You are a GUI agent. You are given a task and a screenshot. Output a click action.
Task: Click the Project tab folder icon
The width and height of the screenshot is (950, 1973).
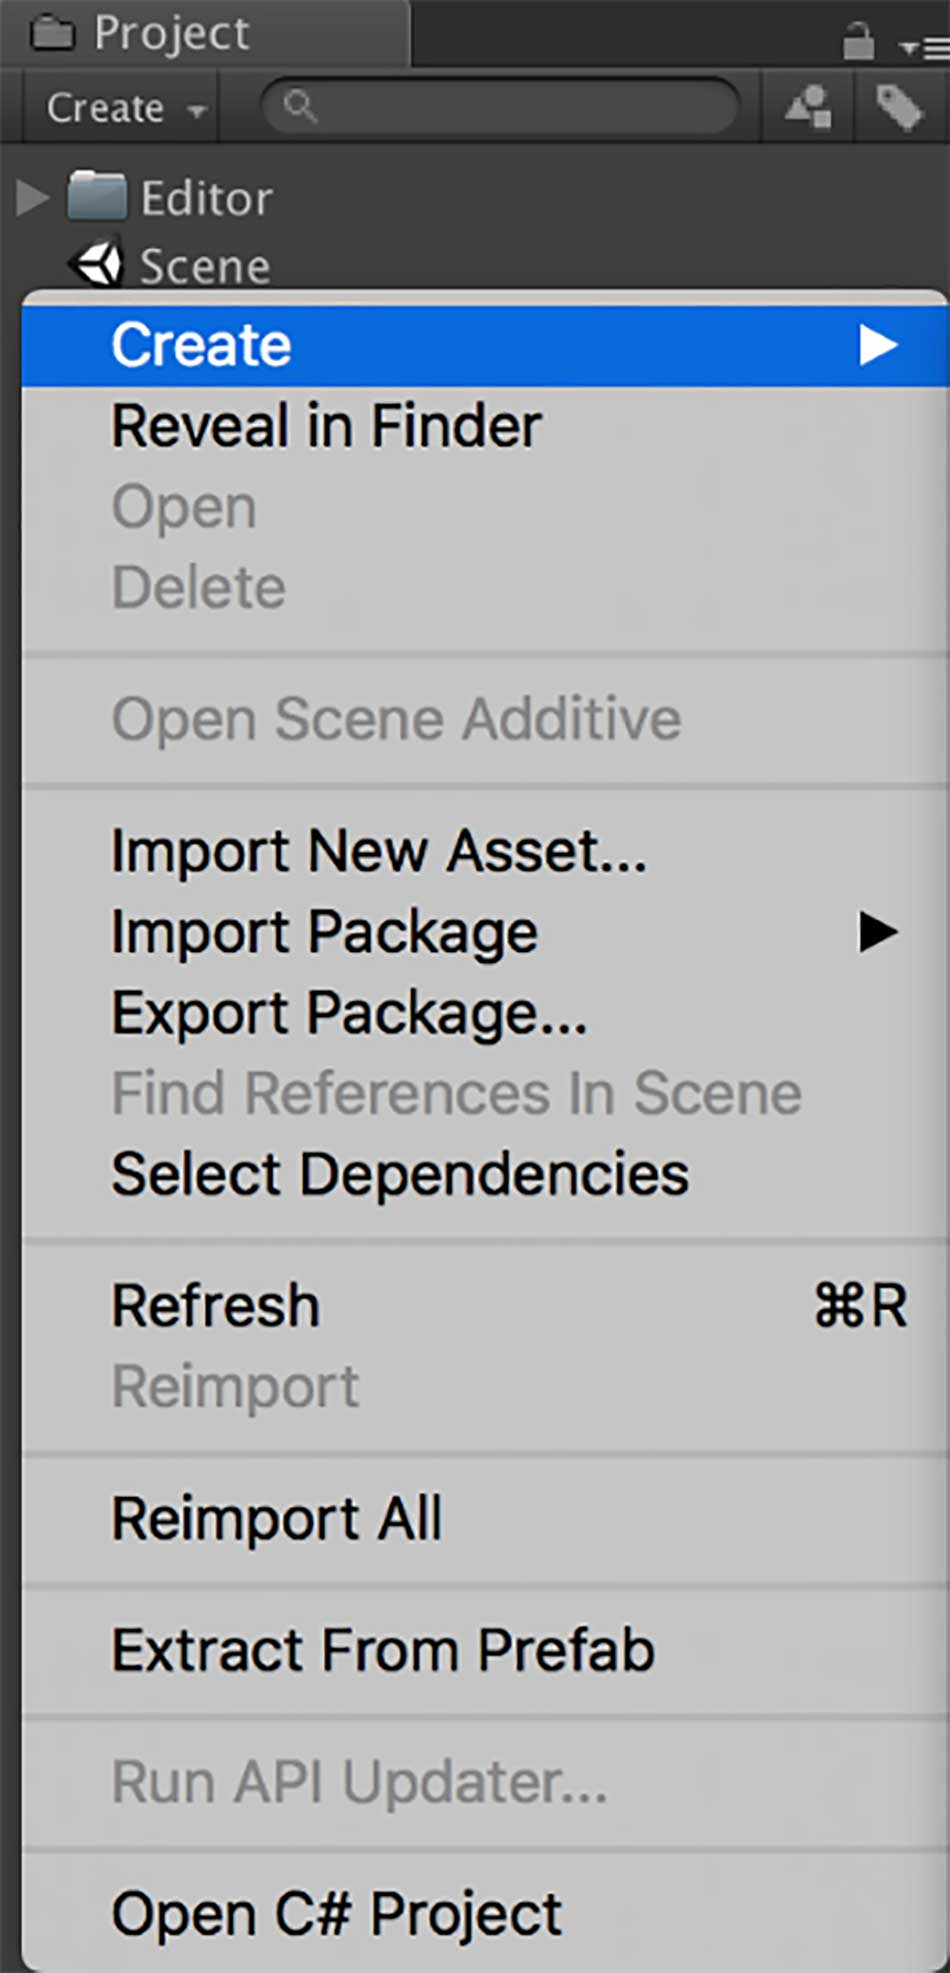[x=52, y=35]
